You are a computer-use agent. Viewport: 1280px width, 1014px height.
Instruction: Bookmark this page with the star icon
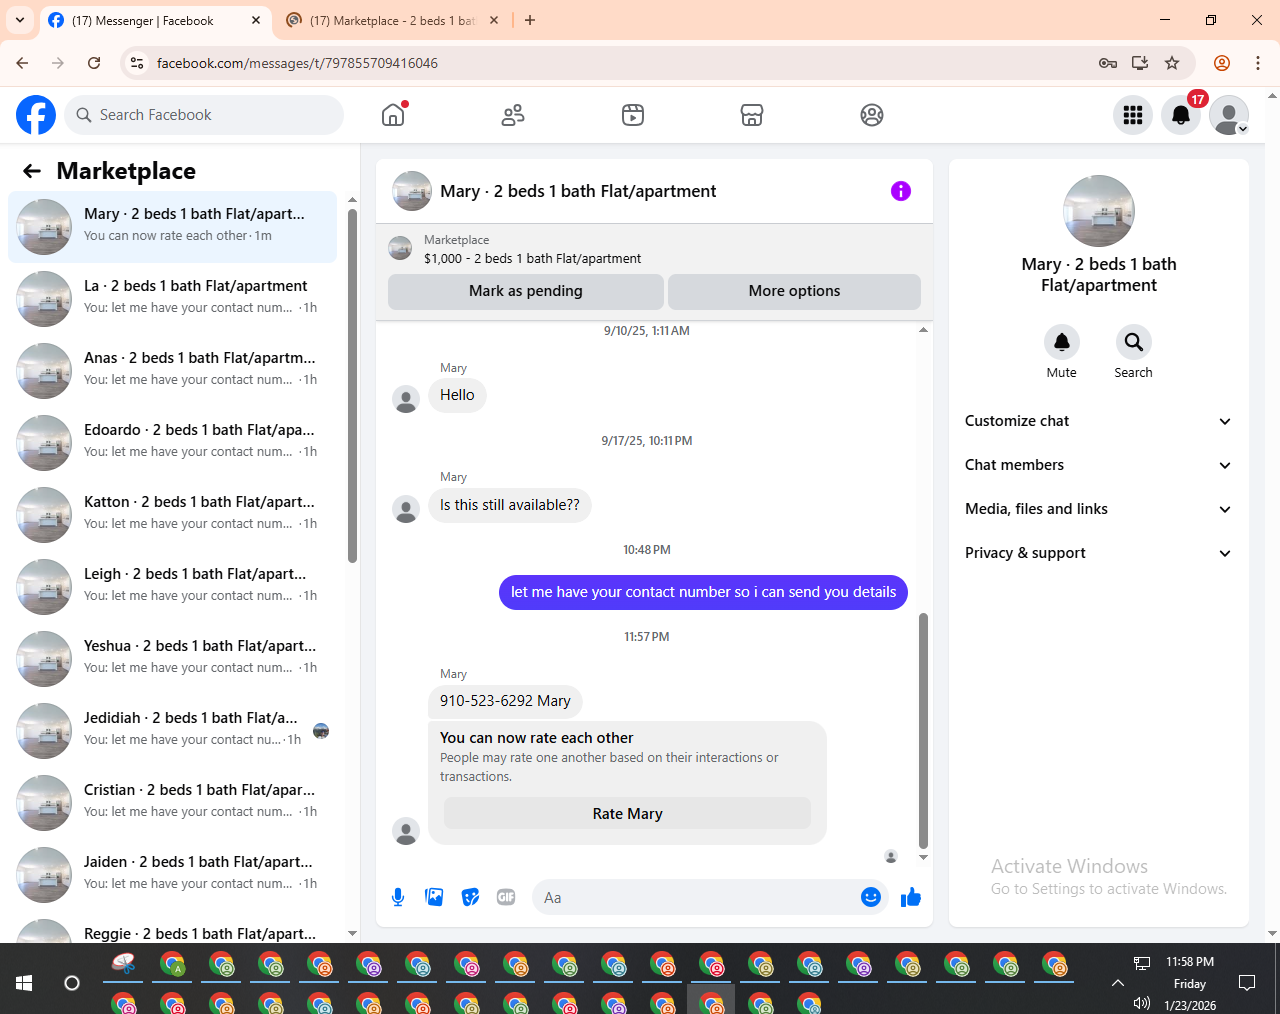point(1172,63)
